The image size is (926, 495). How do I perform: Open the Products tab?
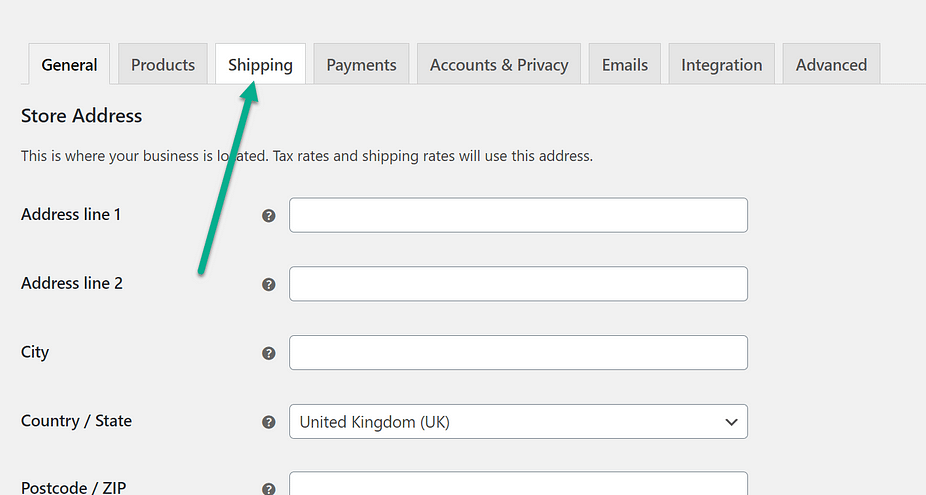[163, 65]
